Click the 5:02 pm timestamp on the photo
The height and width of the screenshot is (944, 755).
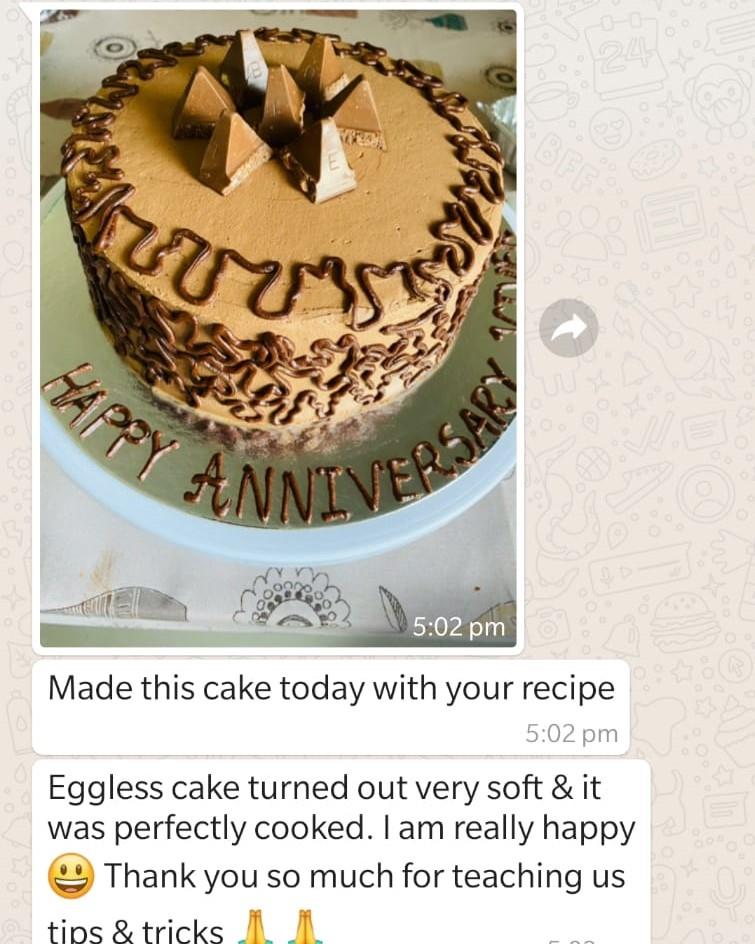459,627
